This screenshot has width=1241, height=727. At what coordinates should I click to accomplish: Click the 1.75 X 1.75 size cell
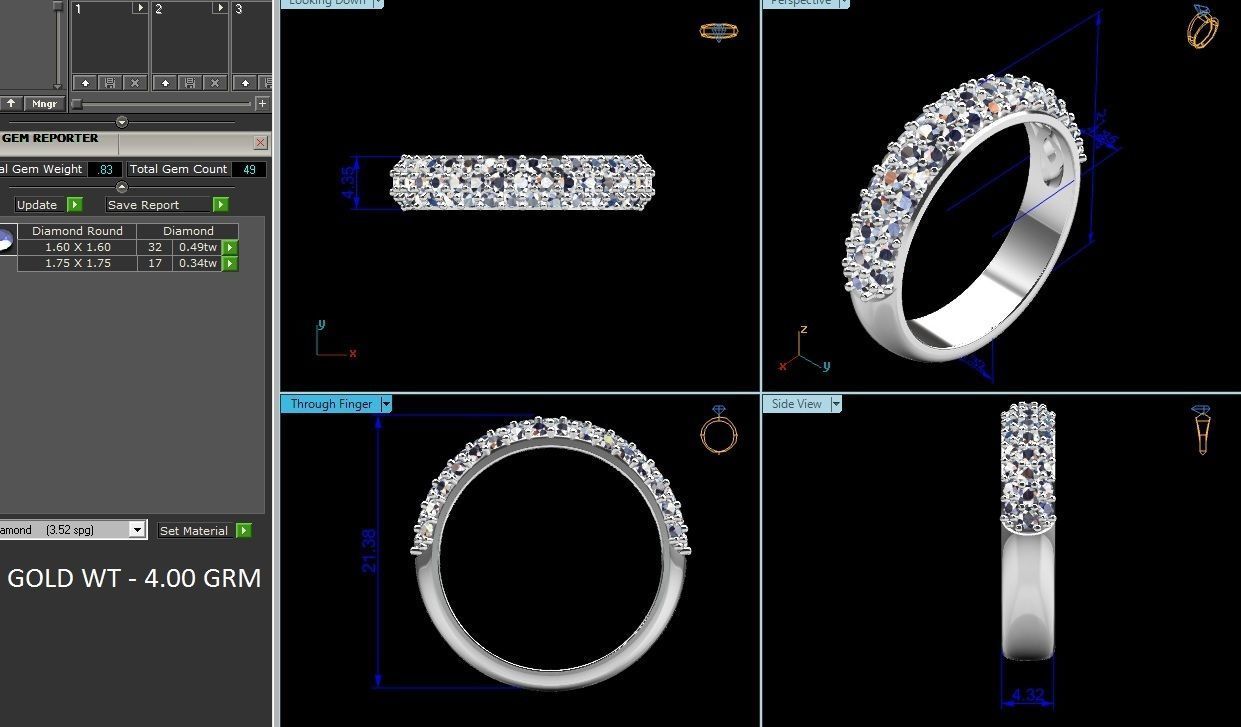[78, 263]
